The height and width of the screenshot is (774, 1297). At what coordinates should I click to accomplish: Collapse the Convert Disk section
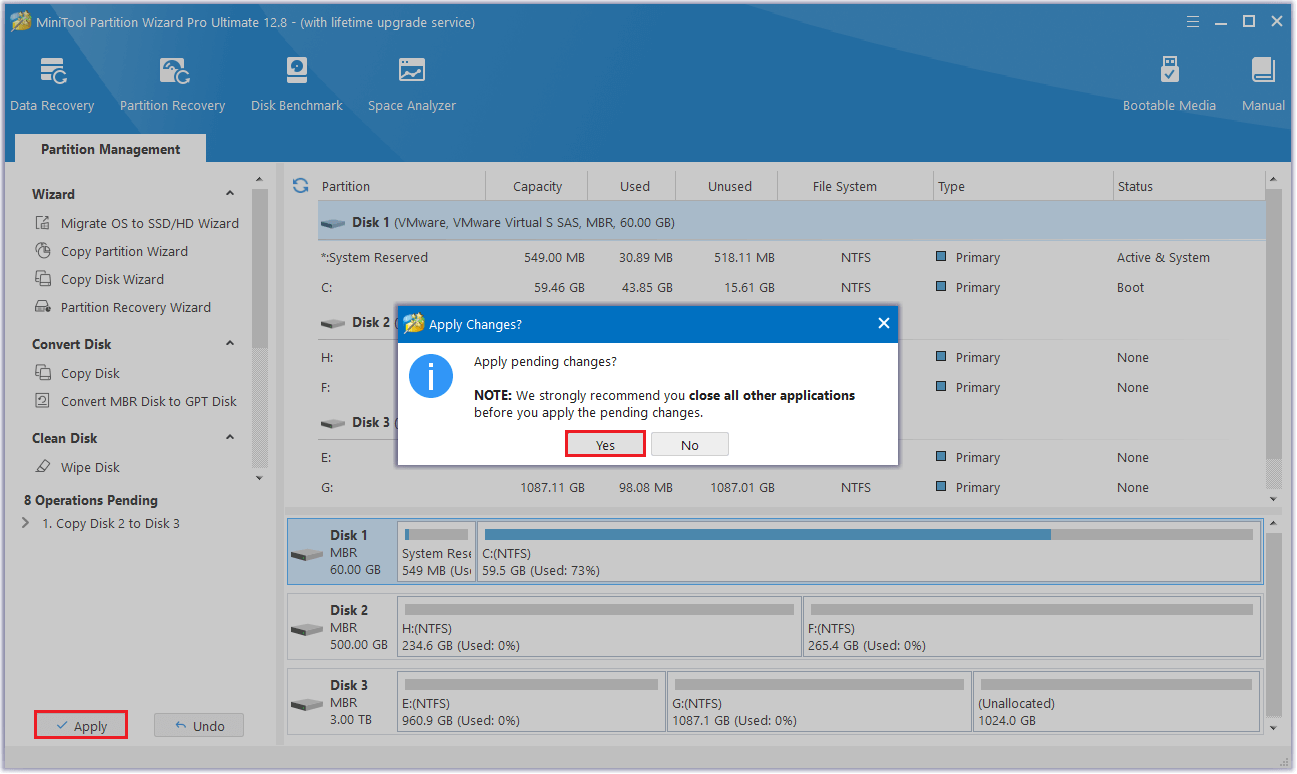click(x=229, y=343)
